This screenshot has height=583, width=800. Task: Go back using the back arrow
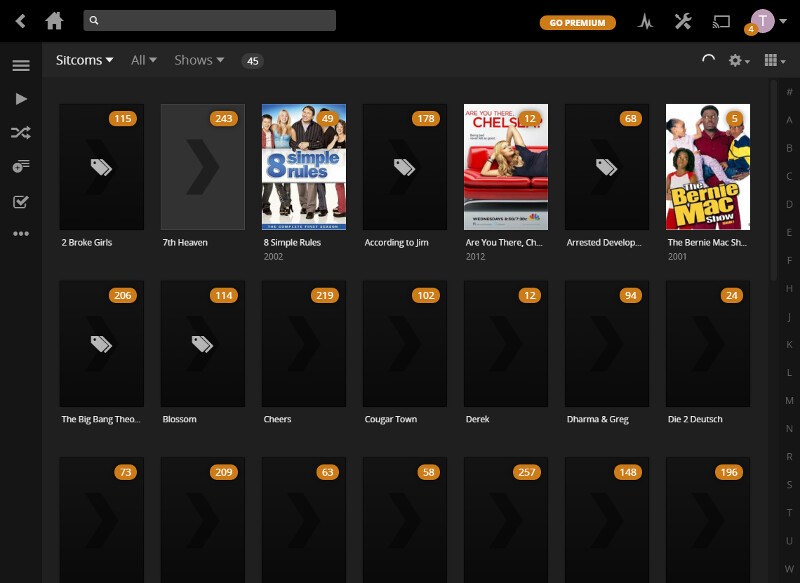coord(20,21)
